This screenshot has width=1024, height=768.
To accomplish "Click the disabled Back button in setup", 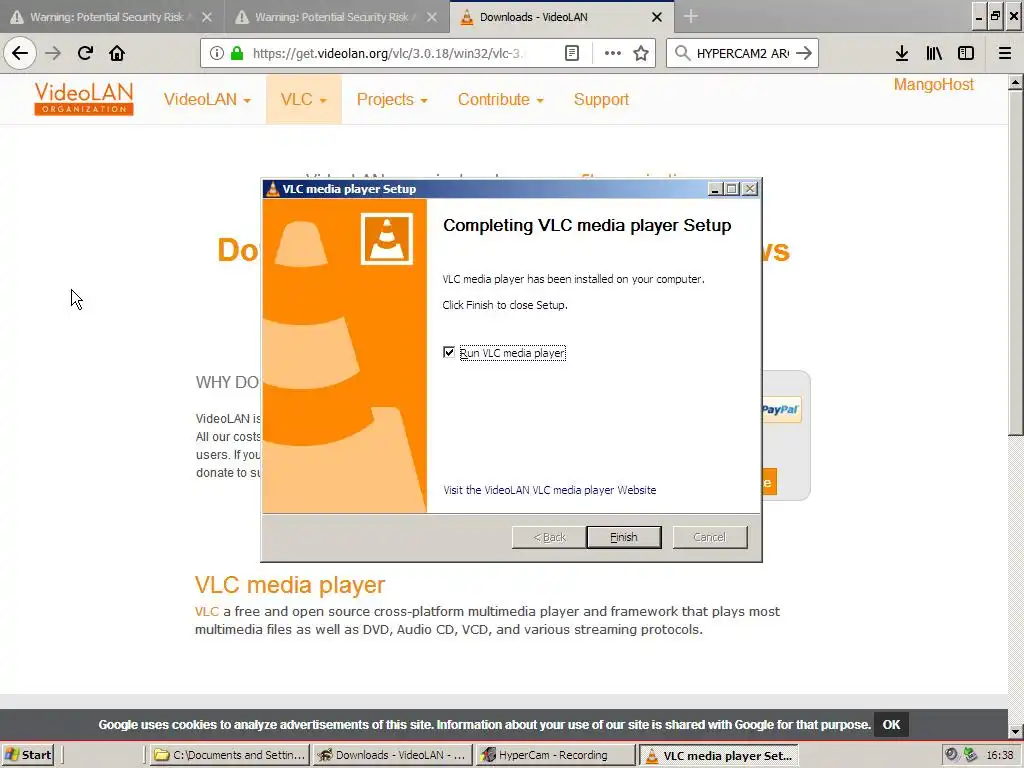I will click(549, 537).
